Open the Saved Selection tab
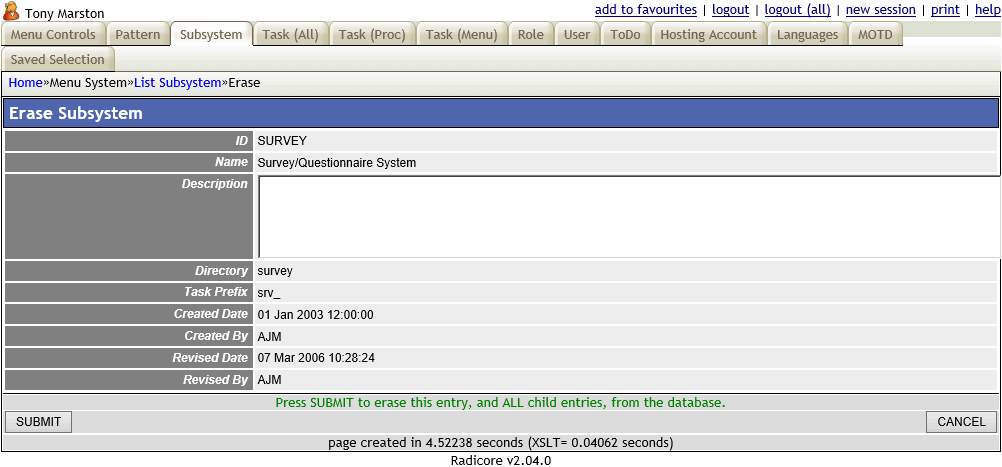The width and height of the screenshot is (1002, 467). 57,60
